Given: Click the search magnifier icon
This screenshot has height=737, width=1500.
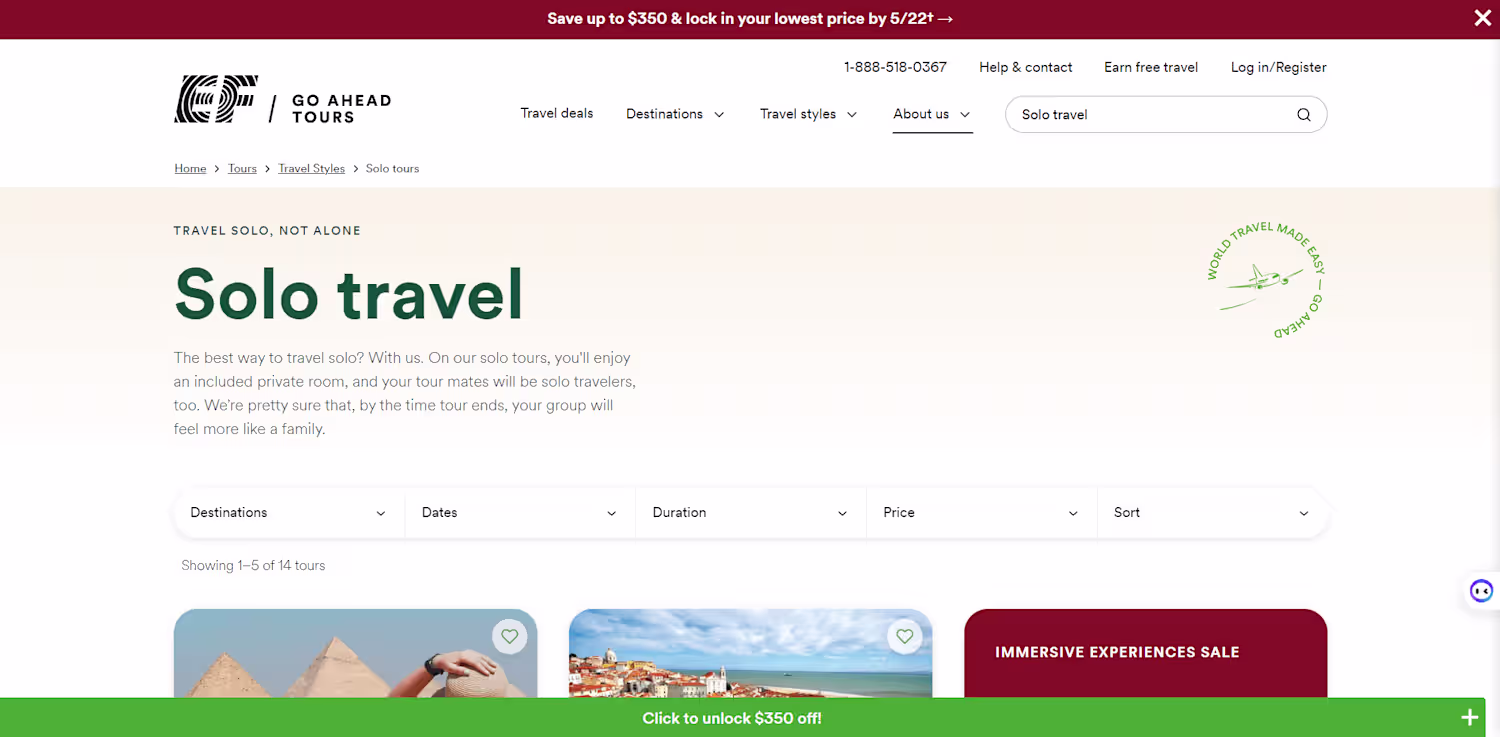Looking at the screenshot, I should coord(1303,114).
